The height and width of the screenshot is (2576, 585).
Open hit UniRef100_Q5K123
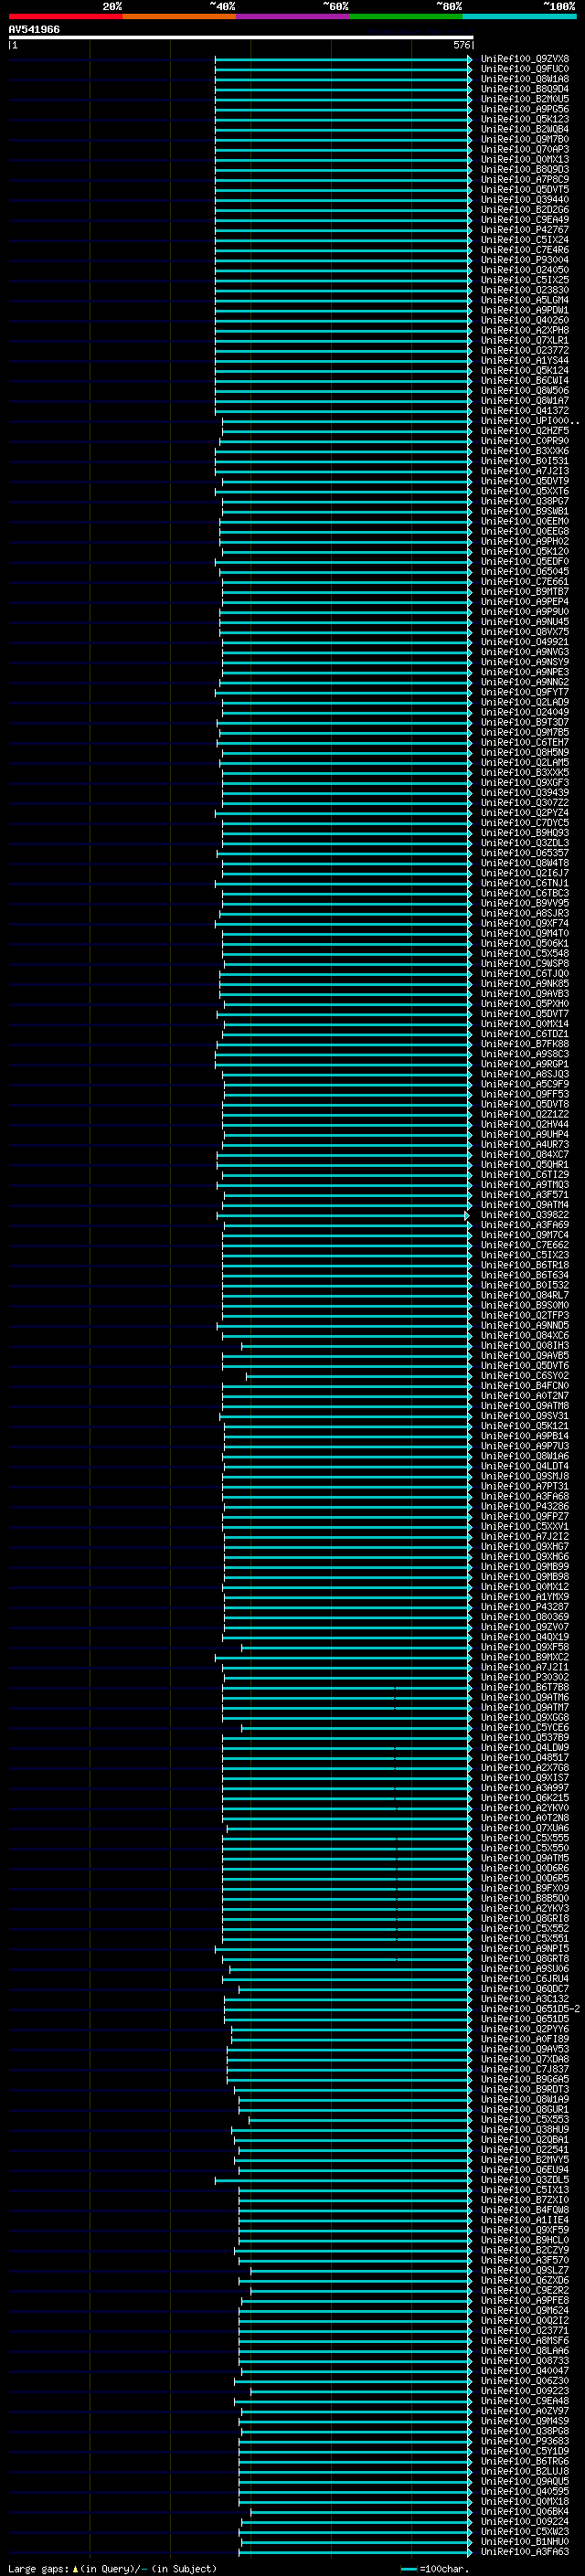(x=525, y=119)
